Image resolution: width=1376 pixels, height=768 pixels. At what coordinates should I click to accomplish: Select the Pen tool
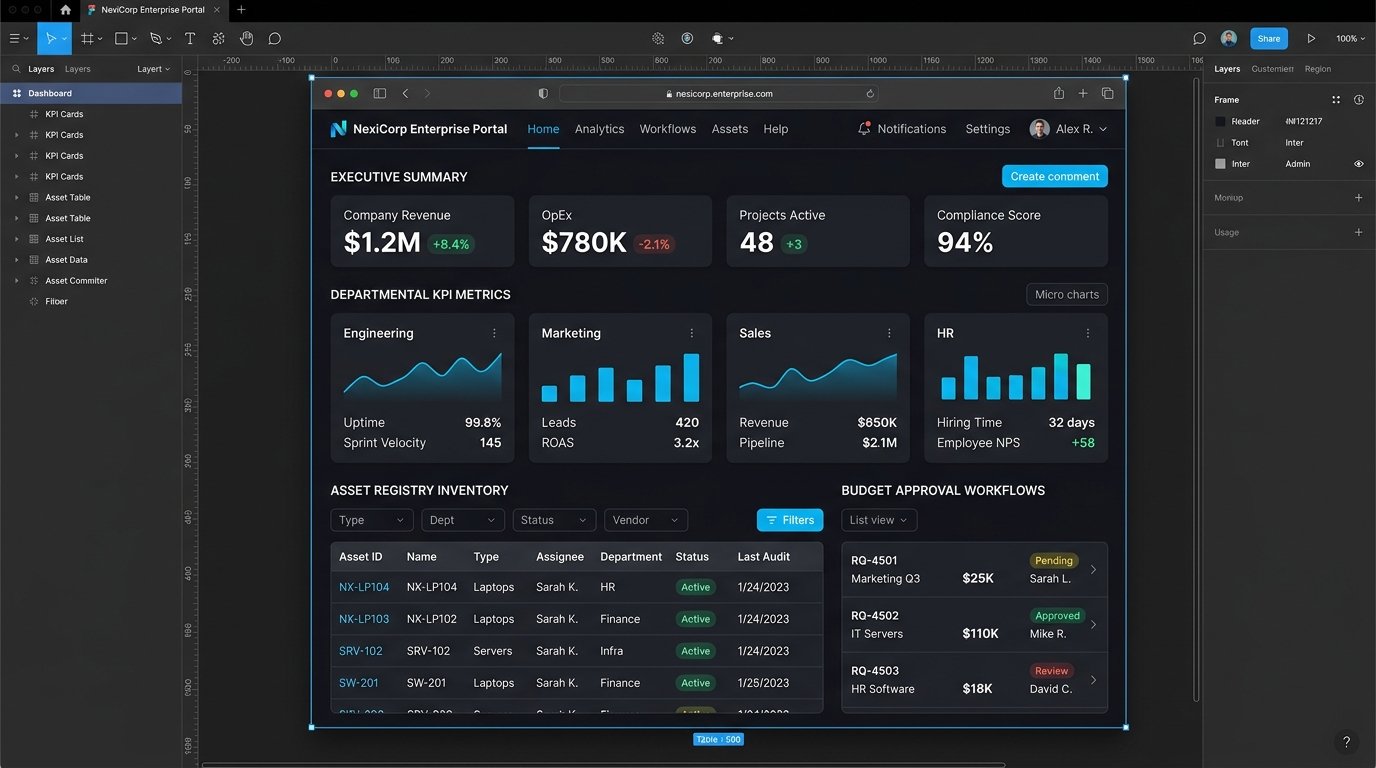click(155, 38)
